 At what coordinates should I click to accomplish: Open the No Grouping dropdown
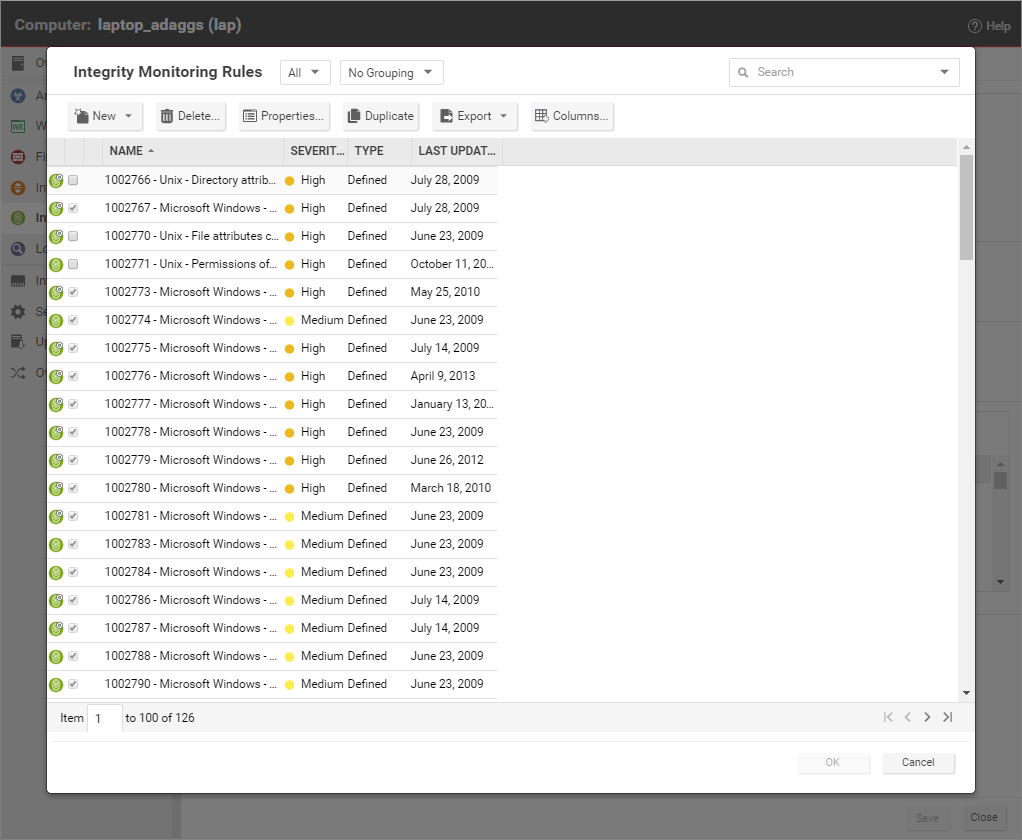click(391, 73)
